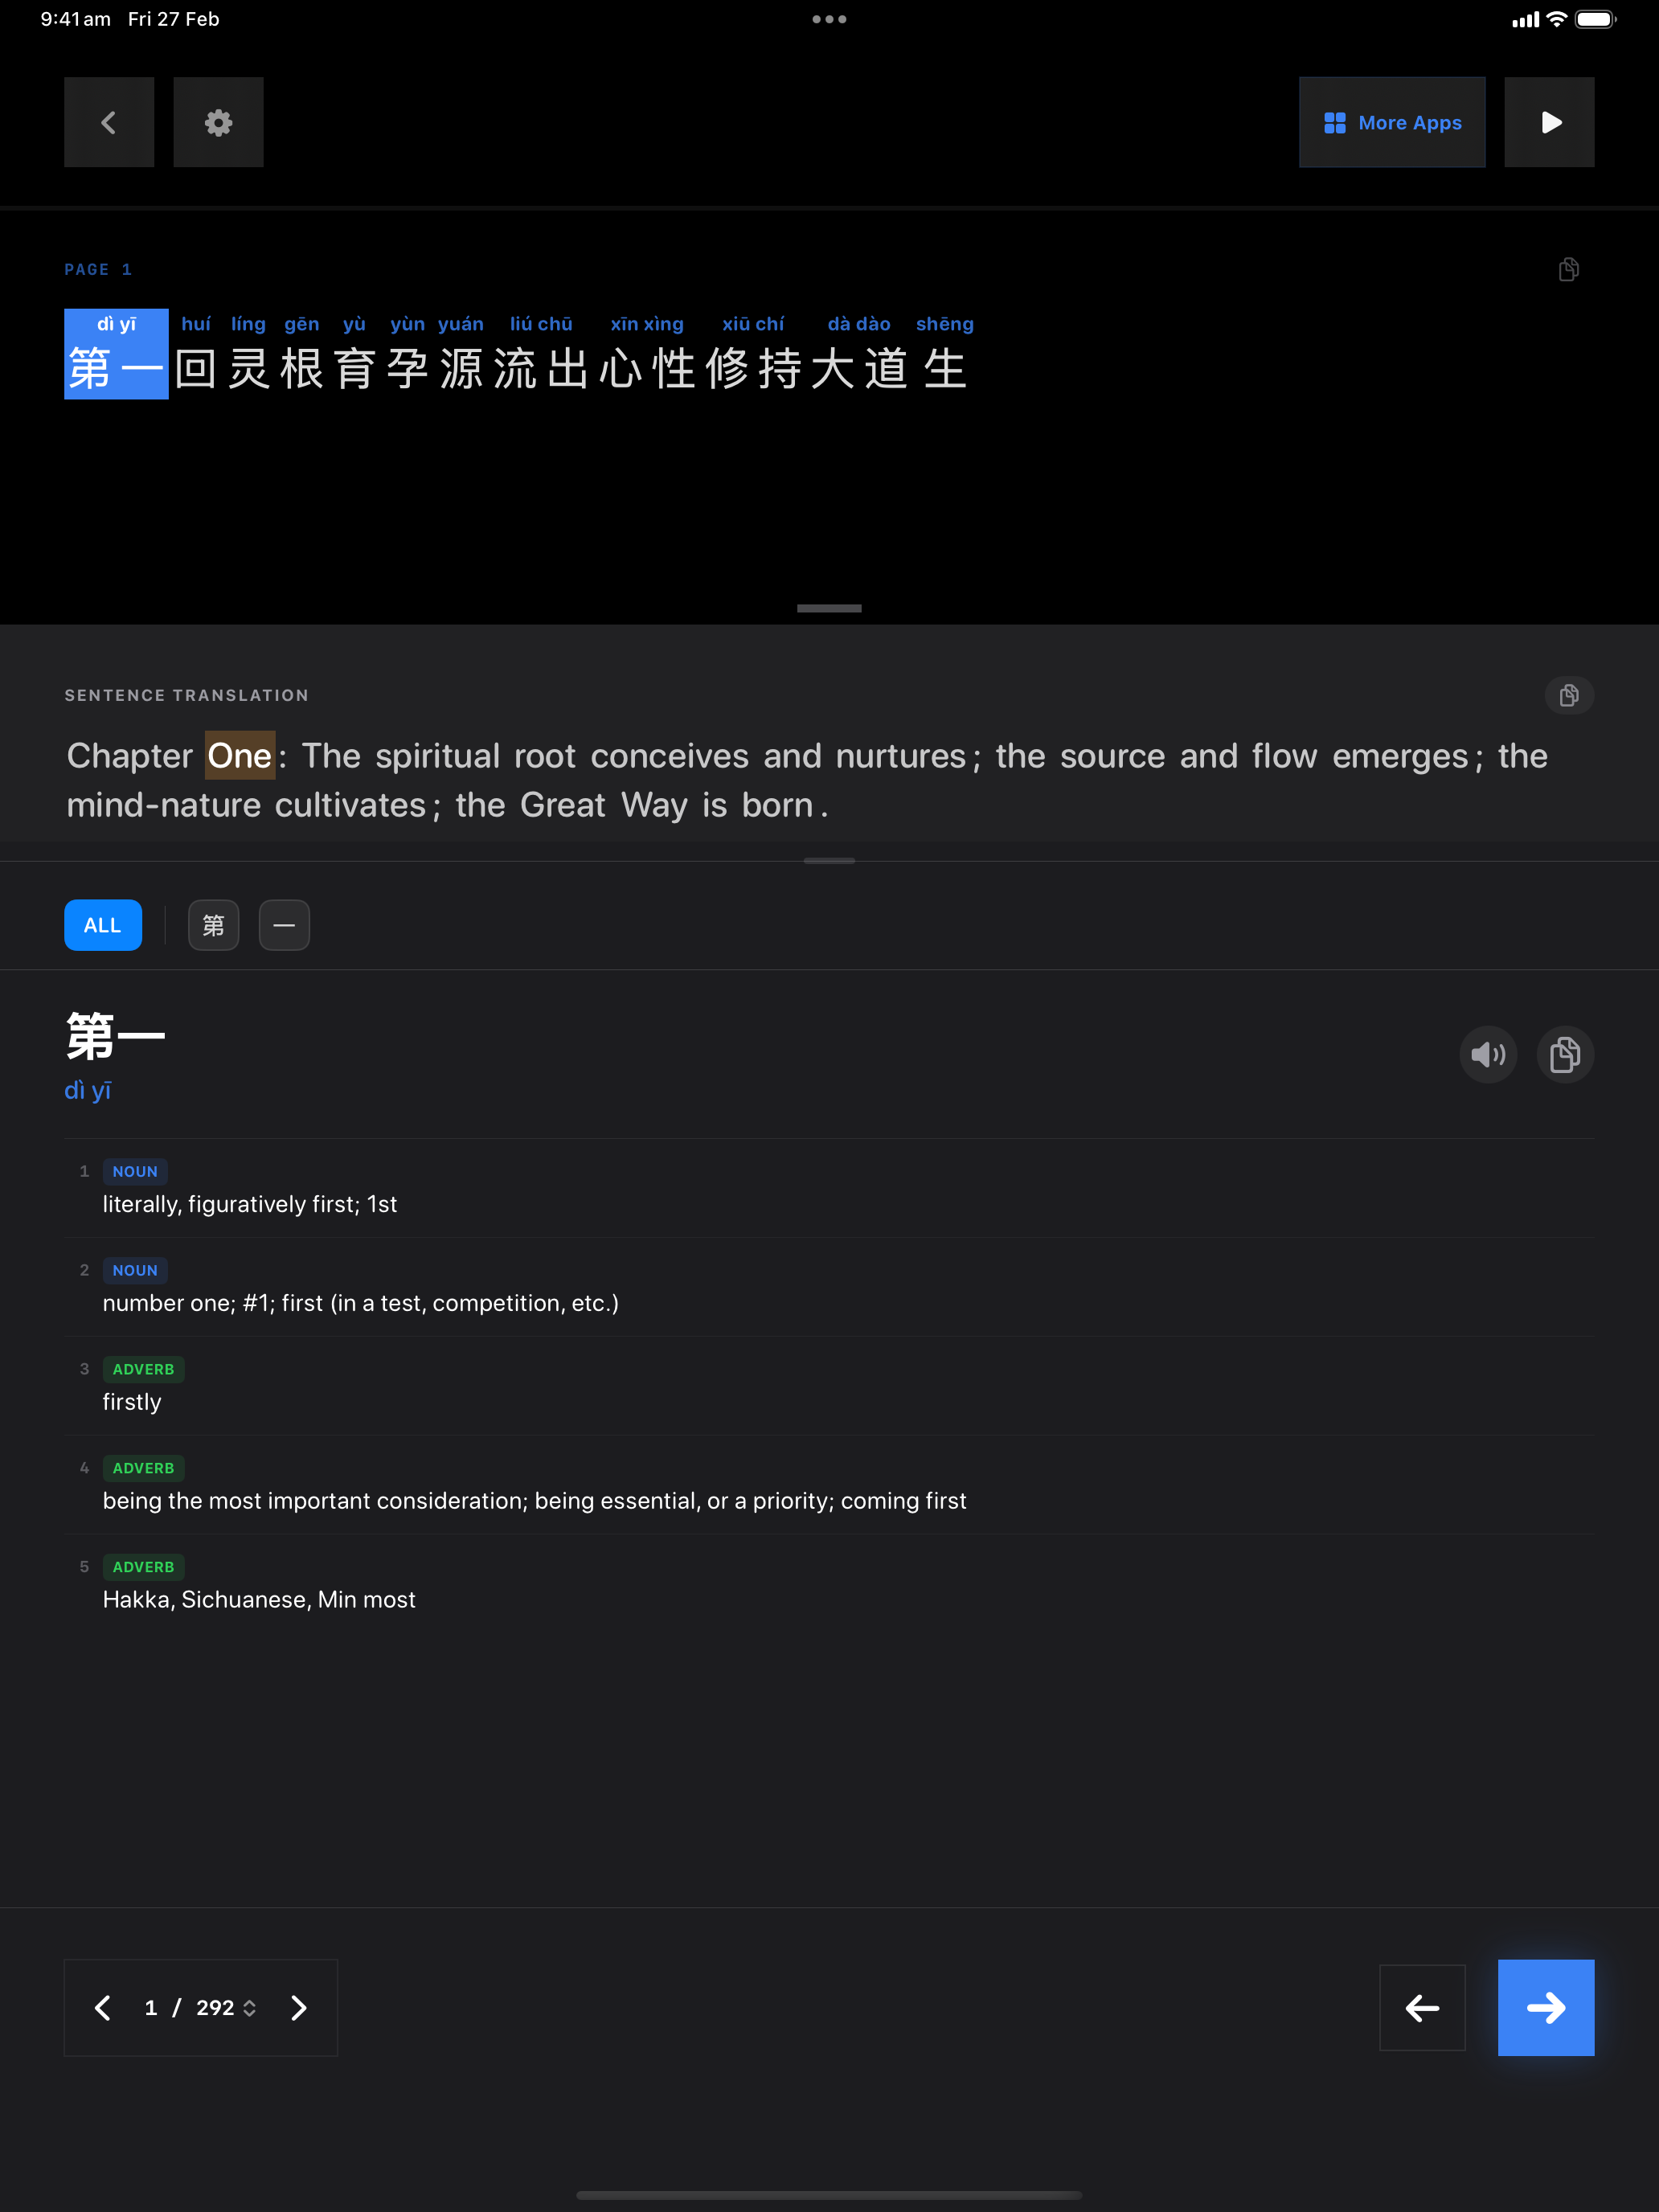Open the three-dot multitasking menu
1659x2212 pixels.
point(829,19)
